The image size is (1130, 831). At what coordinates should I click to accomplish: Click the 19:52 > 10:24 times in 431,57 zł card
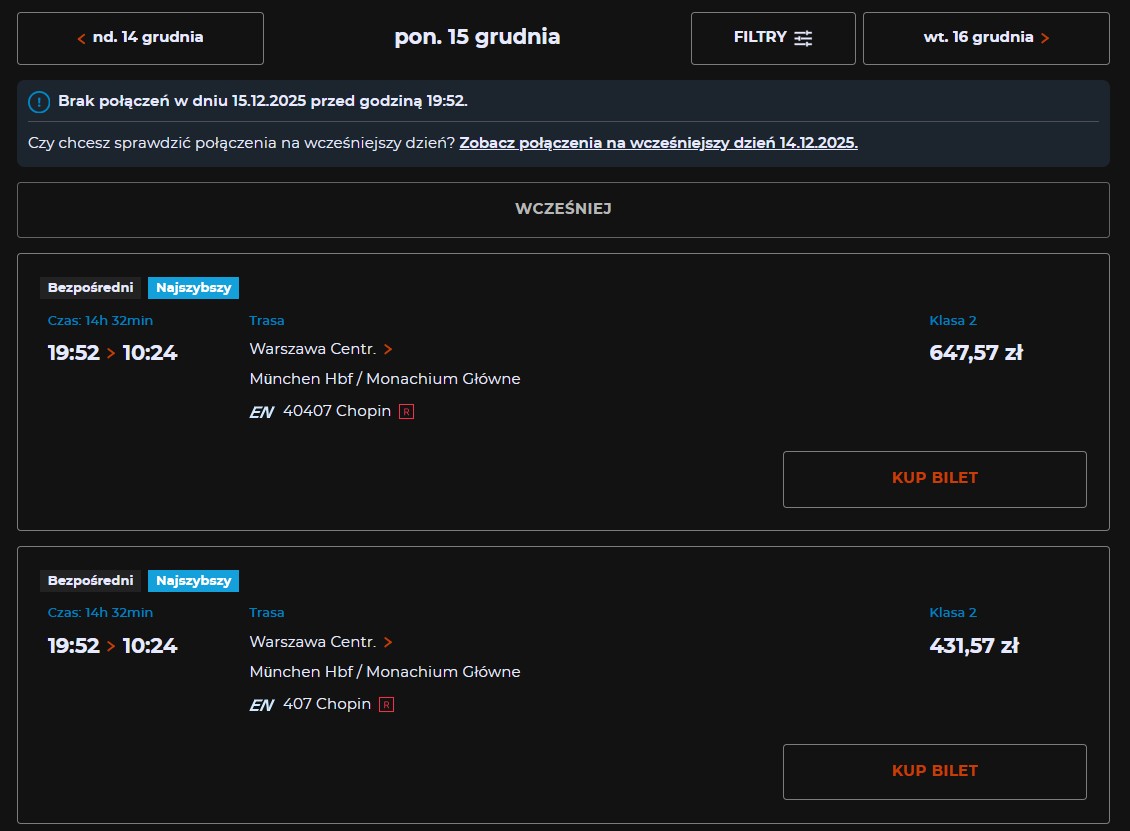pyautogui.click(x=112, y=646)
